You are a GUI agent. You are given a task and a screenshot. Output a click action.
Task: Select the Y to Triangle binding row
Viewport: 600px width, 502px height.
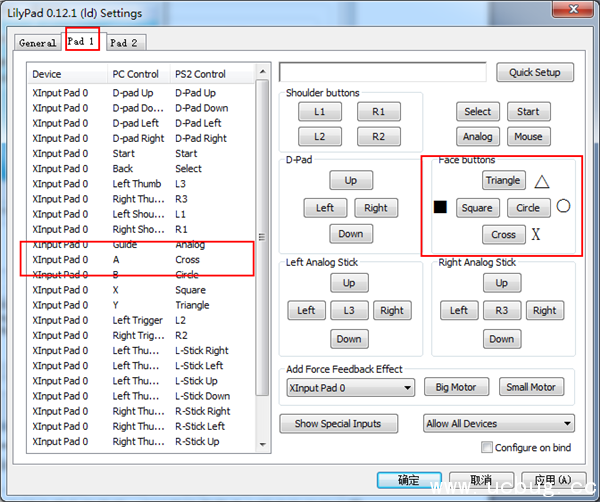pos(141,305)
